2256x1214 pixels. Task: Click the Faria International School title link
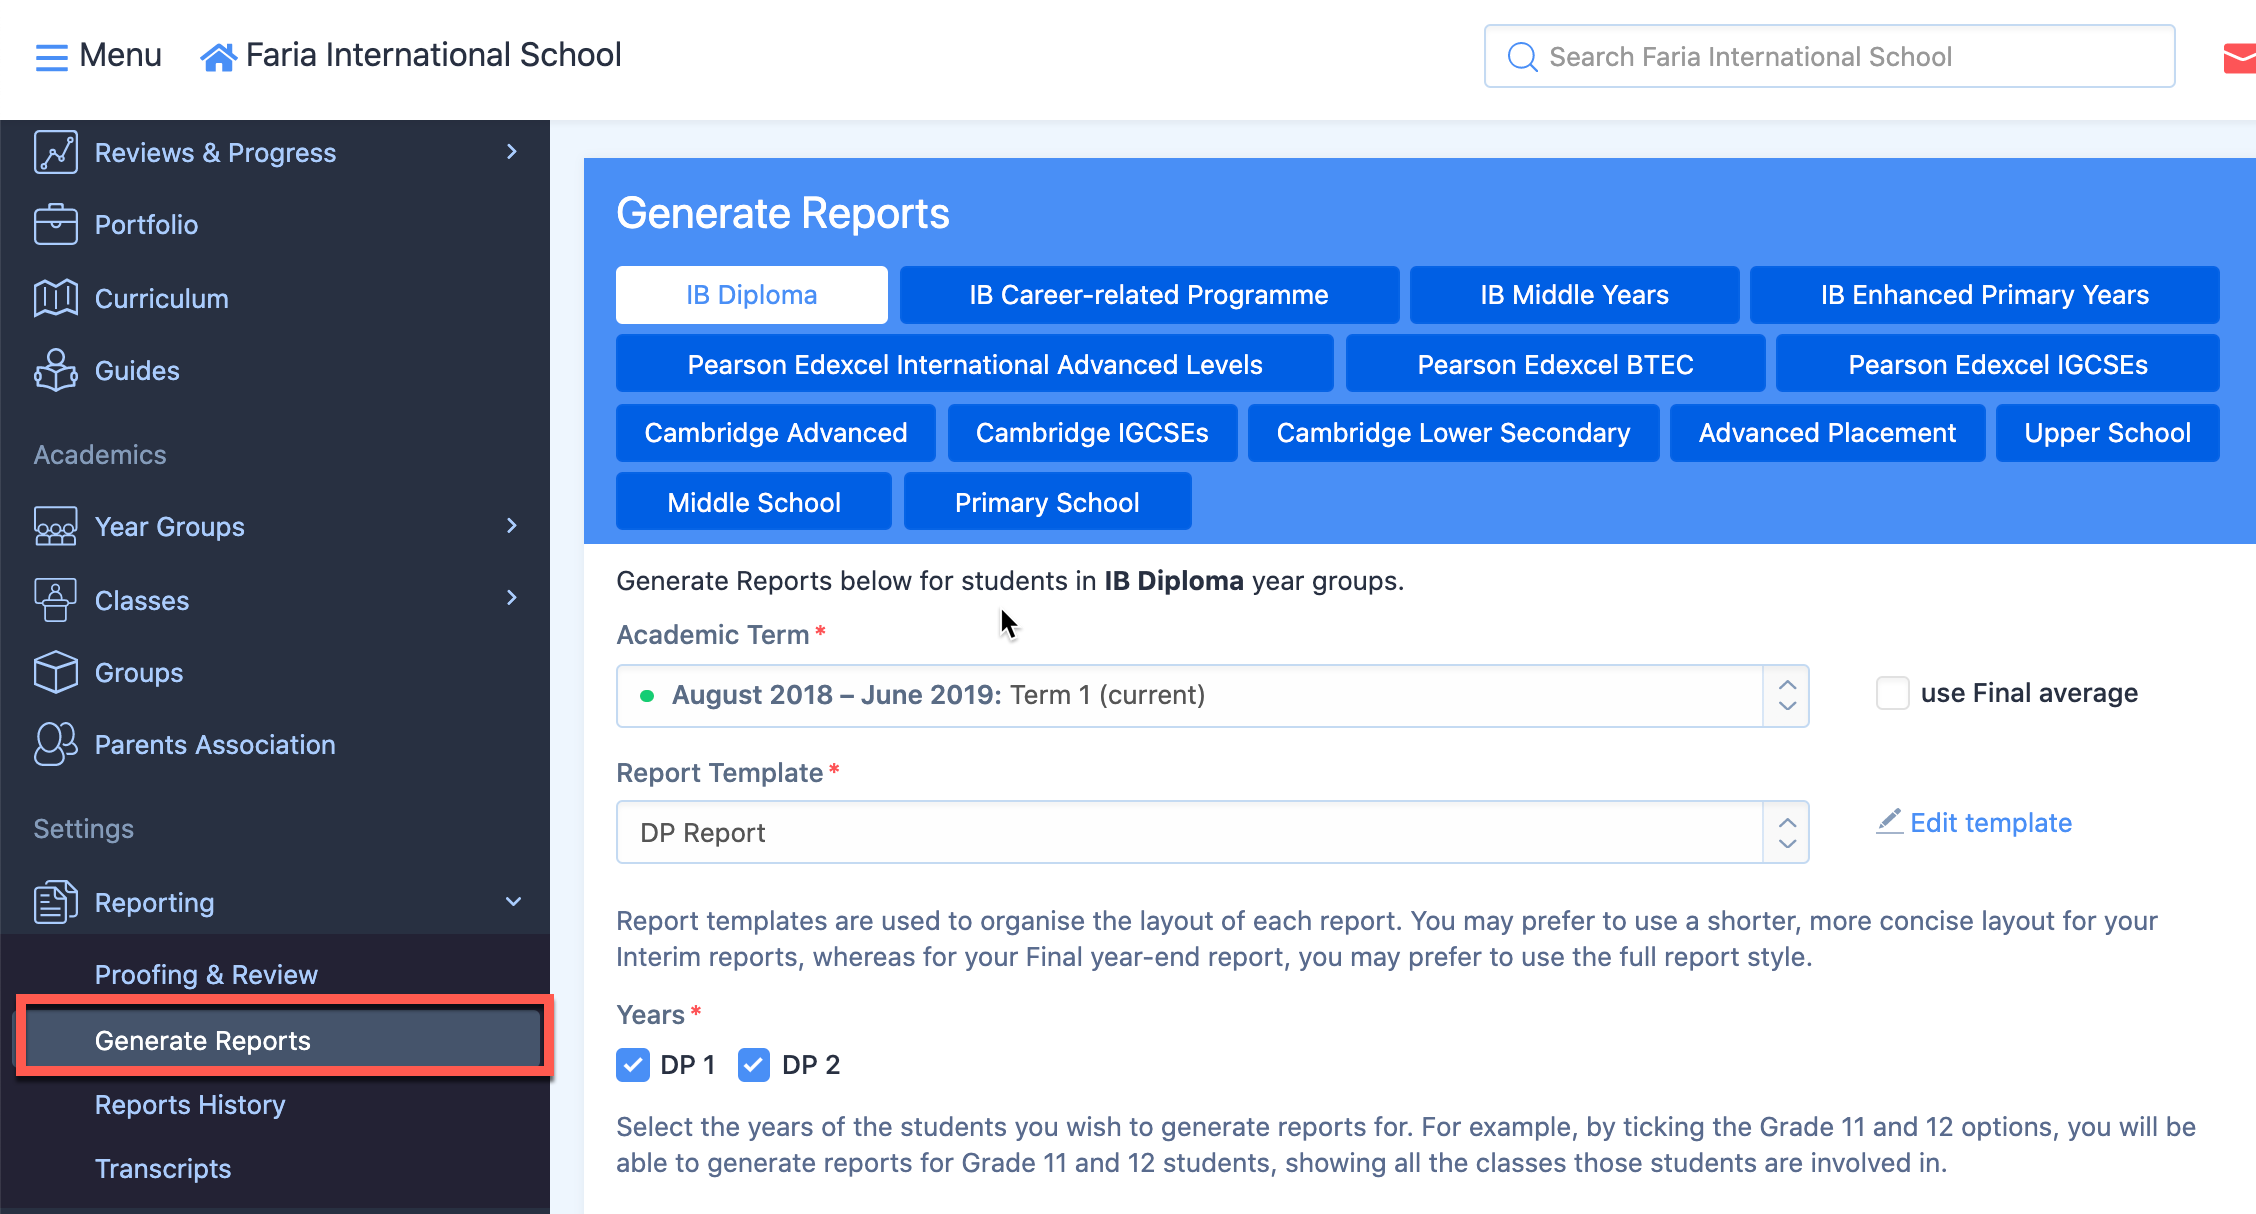pos(434,55)
